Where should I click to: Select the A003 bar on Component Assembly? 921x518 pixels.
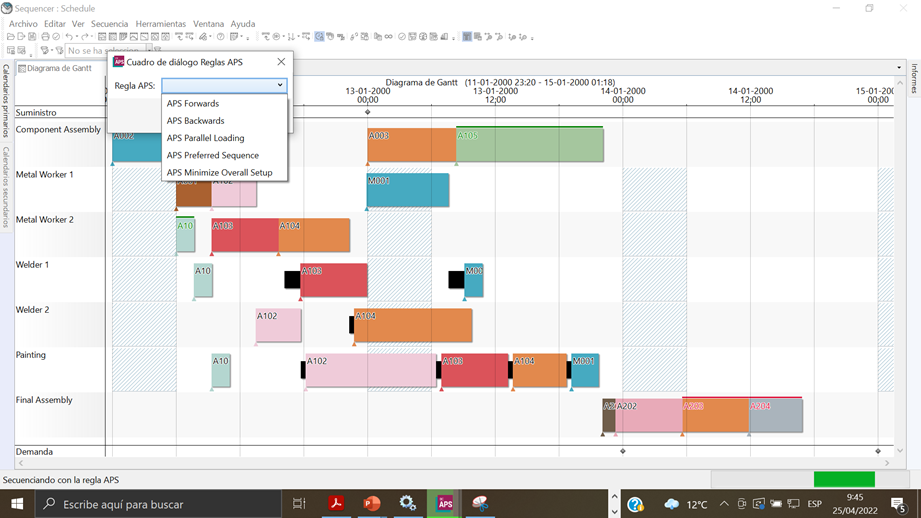point(412,145)
